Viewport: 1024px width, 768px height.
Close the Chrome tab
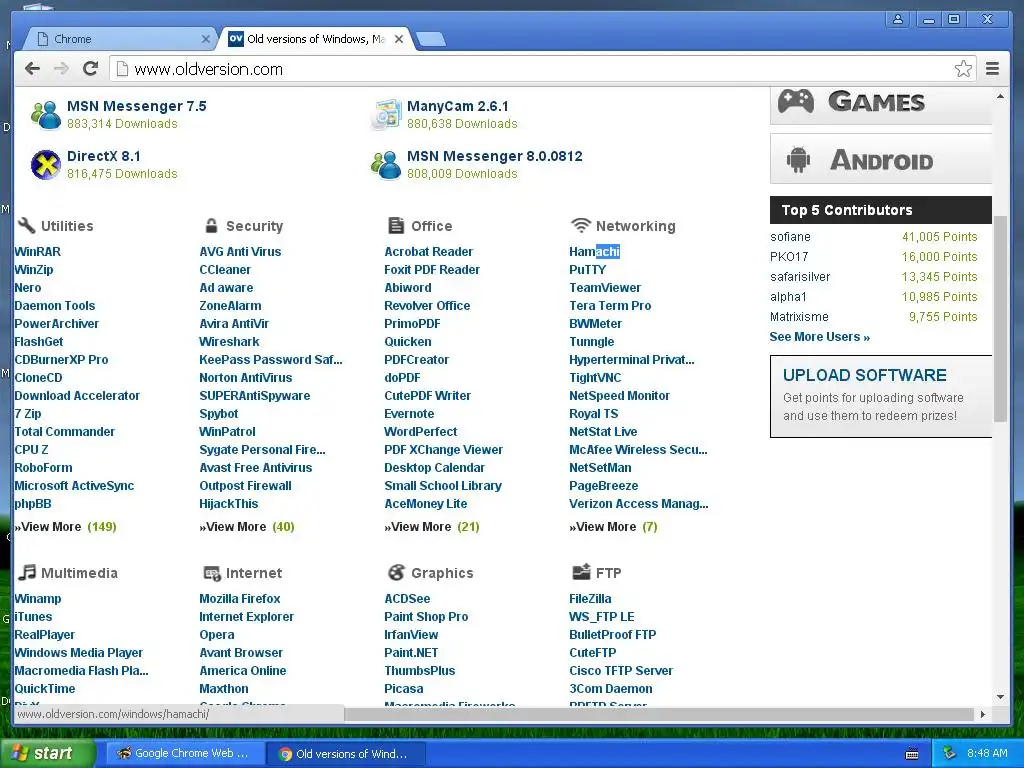pos(205,39)
